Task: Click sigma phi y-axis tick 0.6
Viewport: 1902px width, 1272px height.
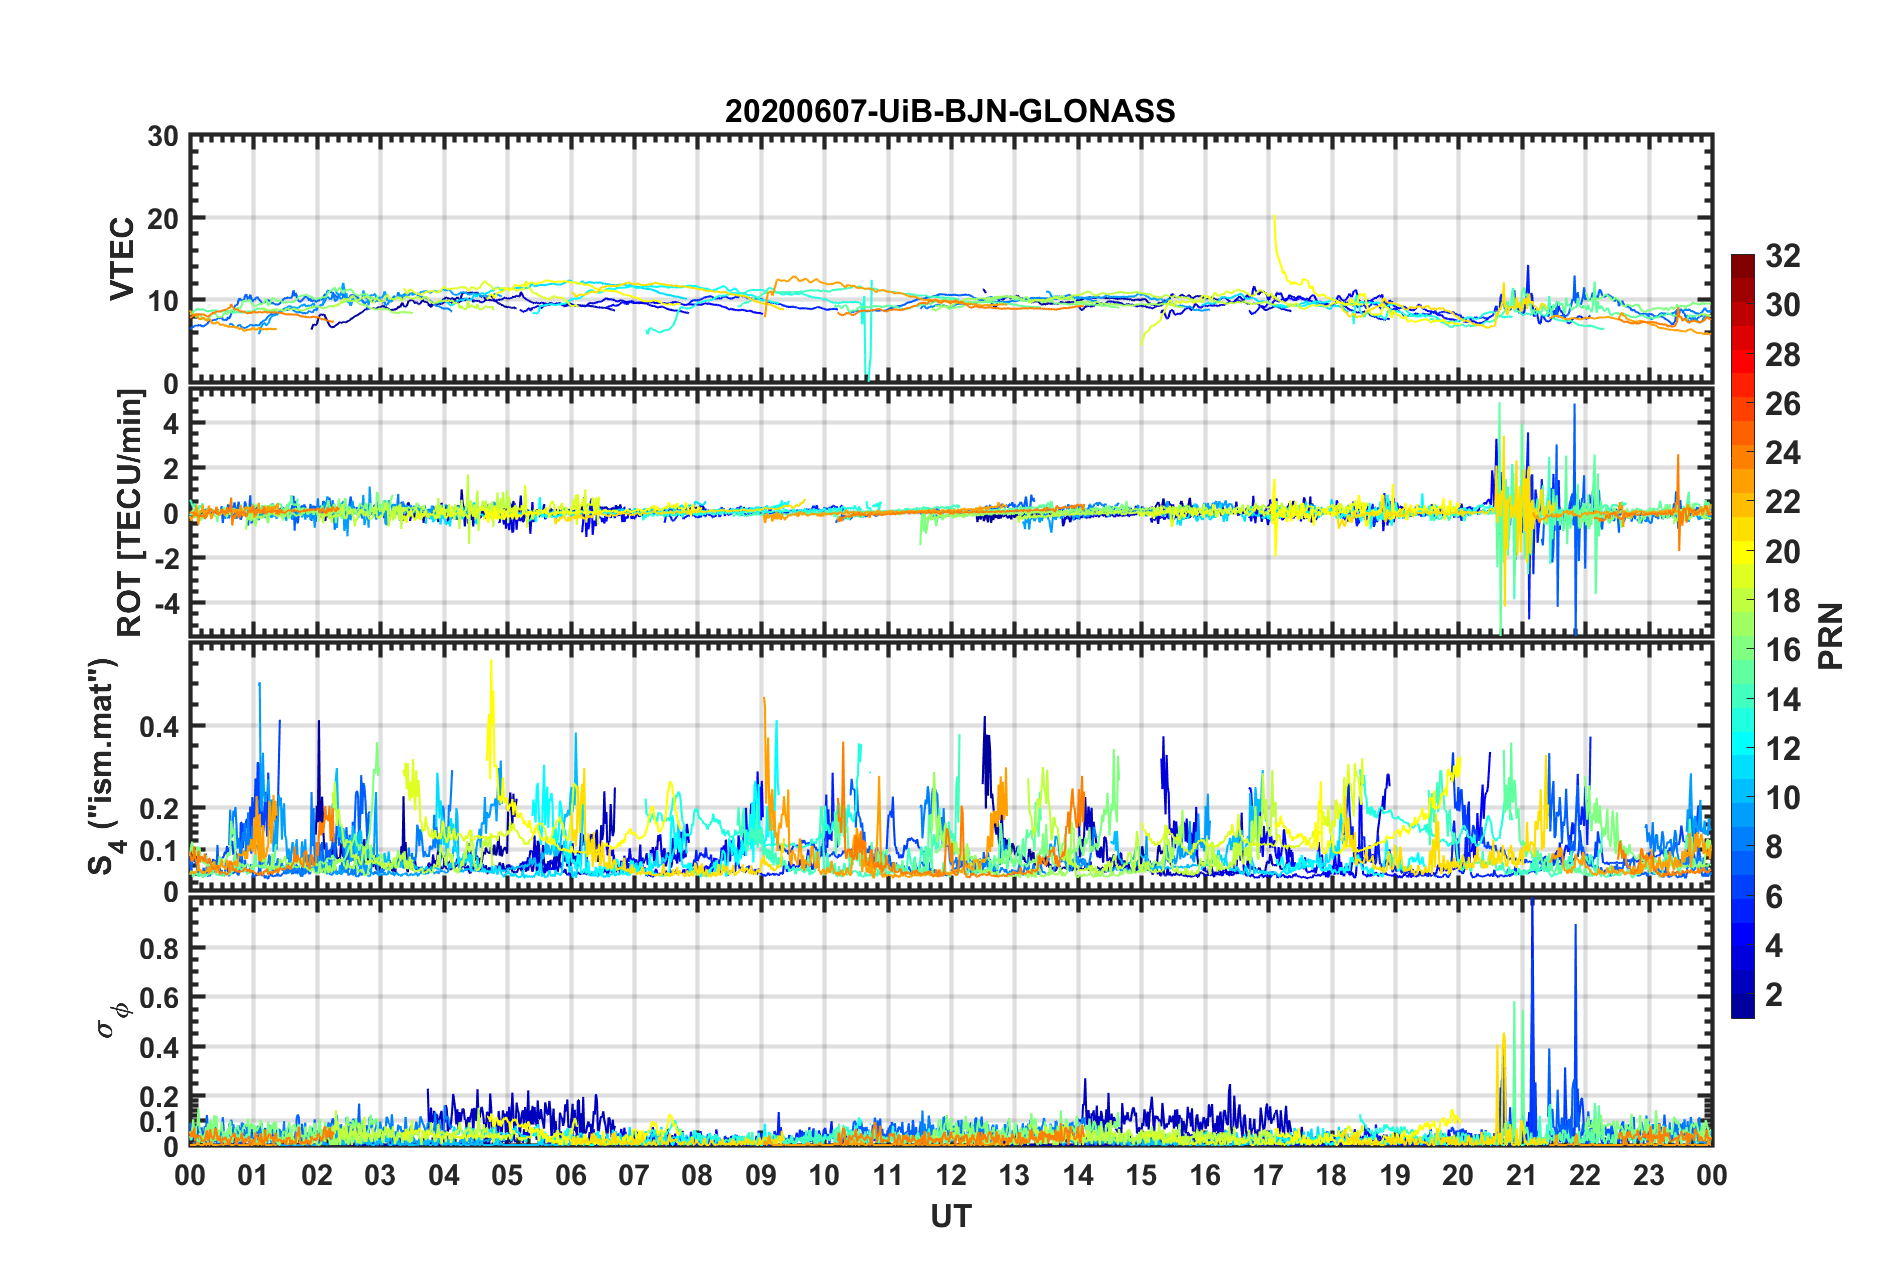Action: (159, 998)
